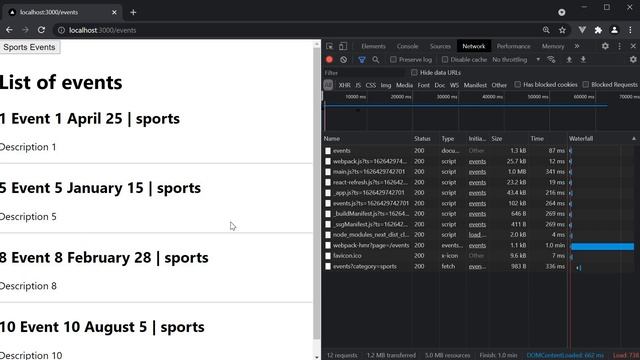Open the Vue devtools extension icon
Screen dimensions: 640x360
[x=582, y=30]
